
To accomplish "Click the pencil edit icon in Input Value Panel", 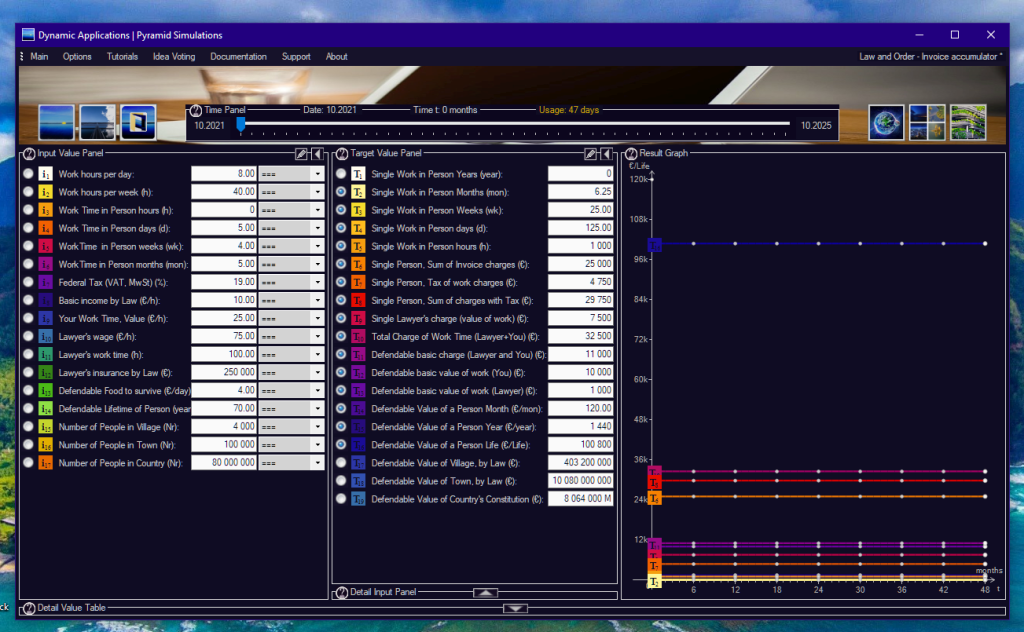I will coord(301,154).
